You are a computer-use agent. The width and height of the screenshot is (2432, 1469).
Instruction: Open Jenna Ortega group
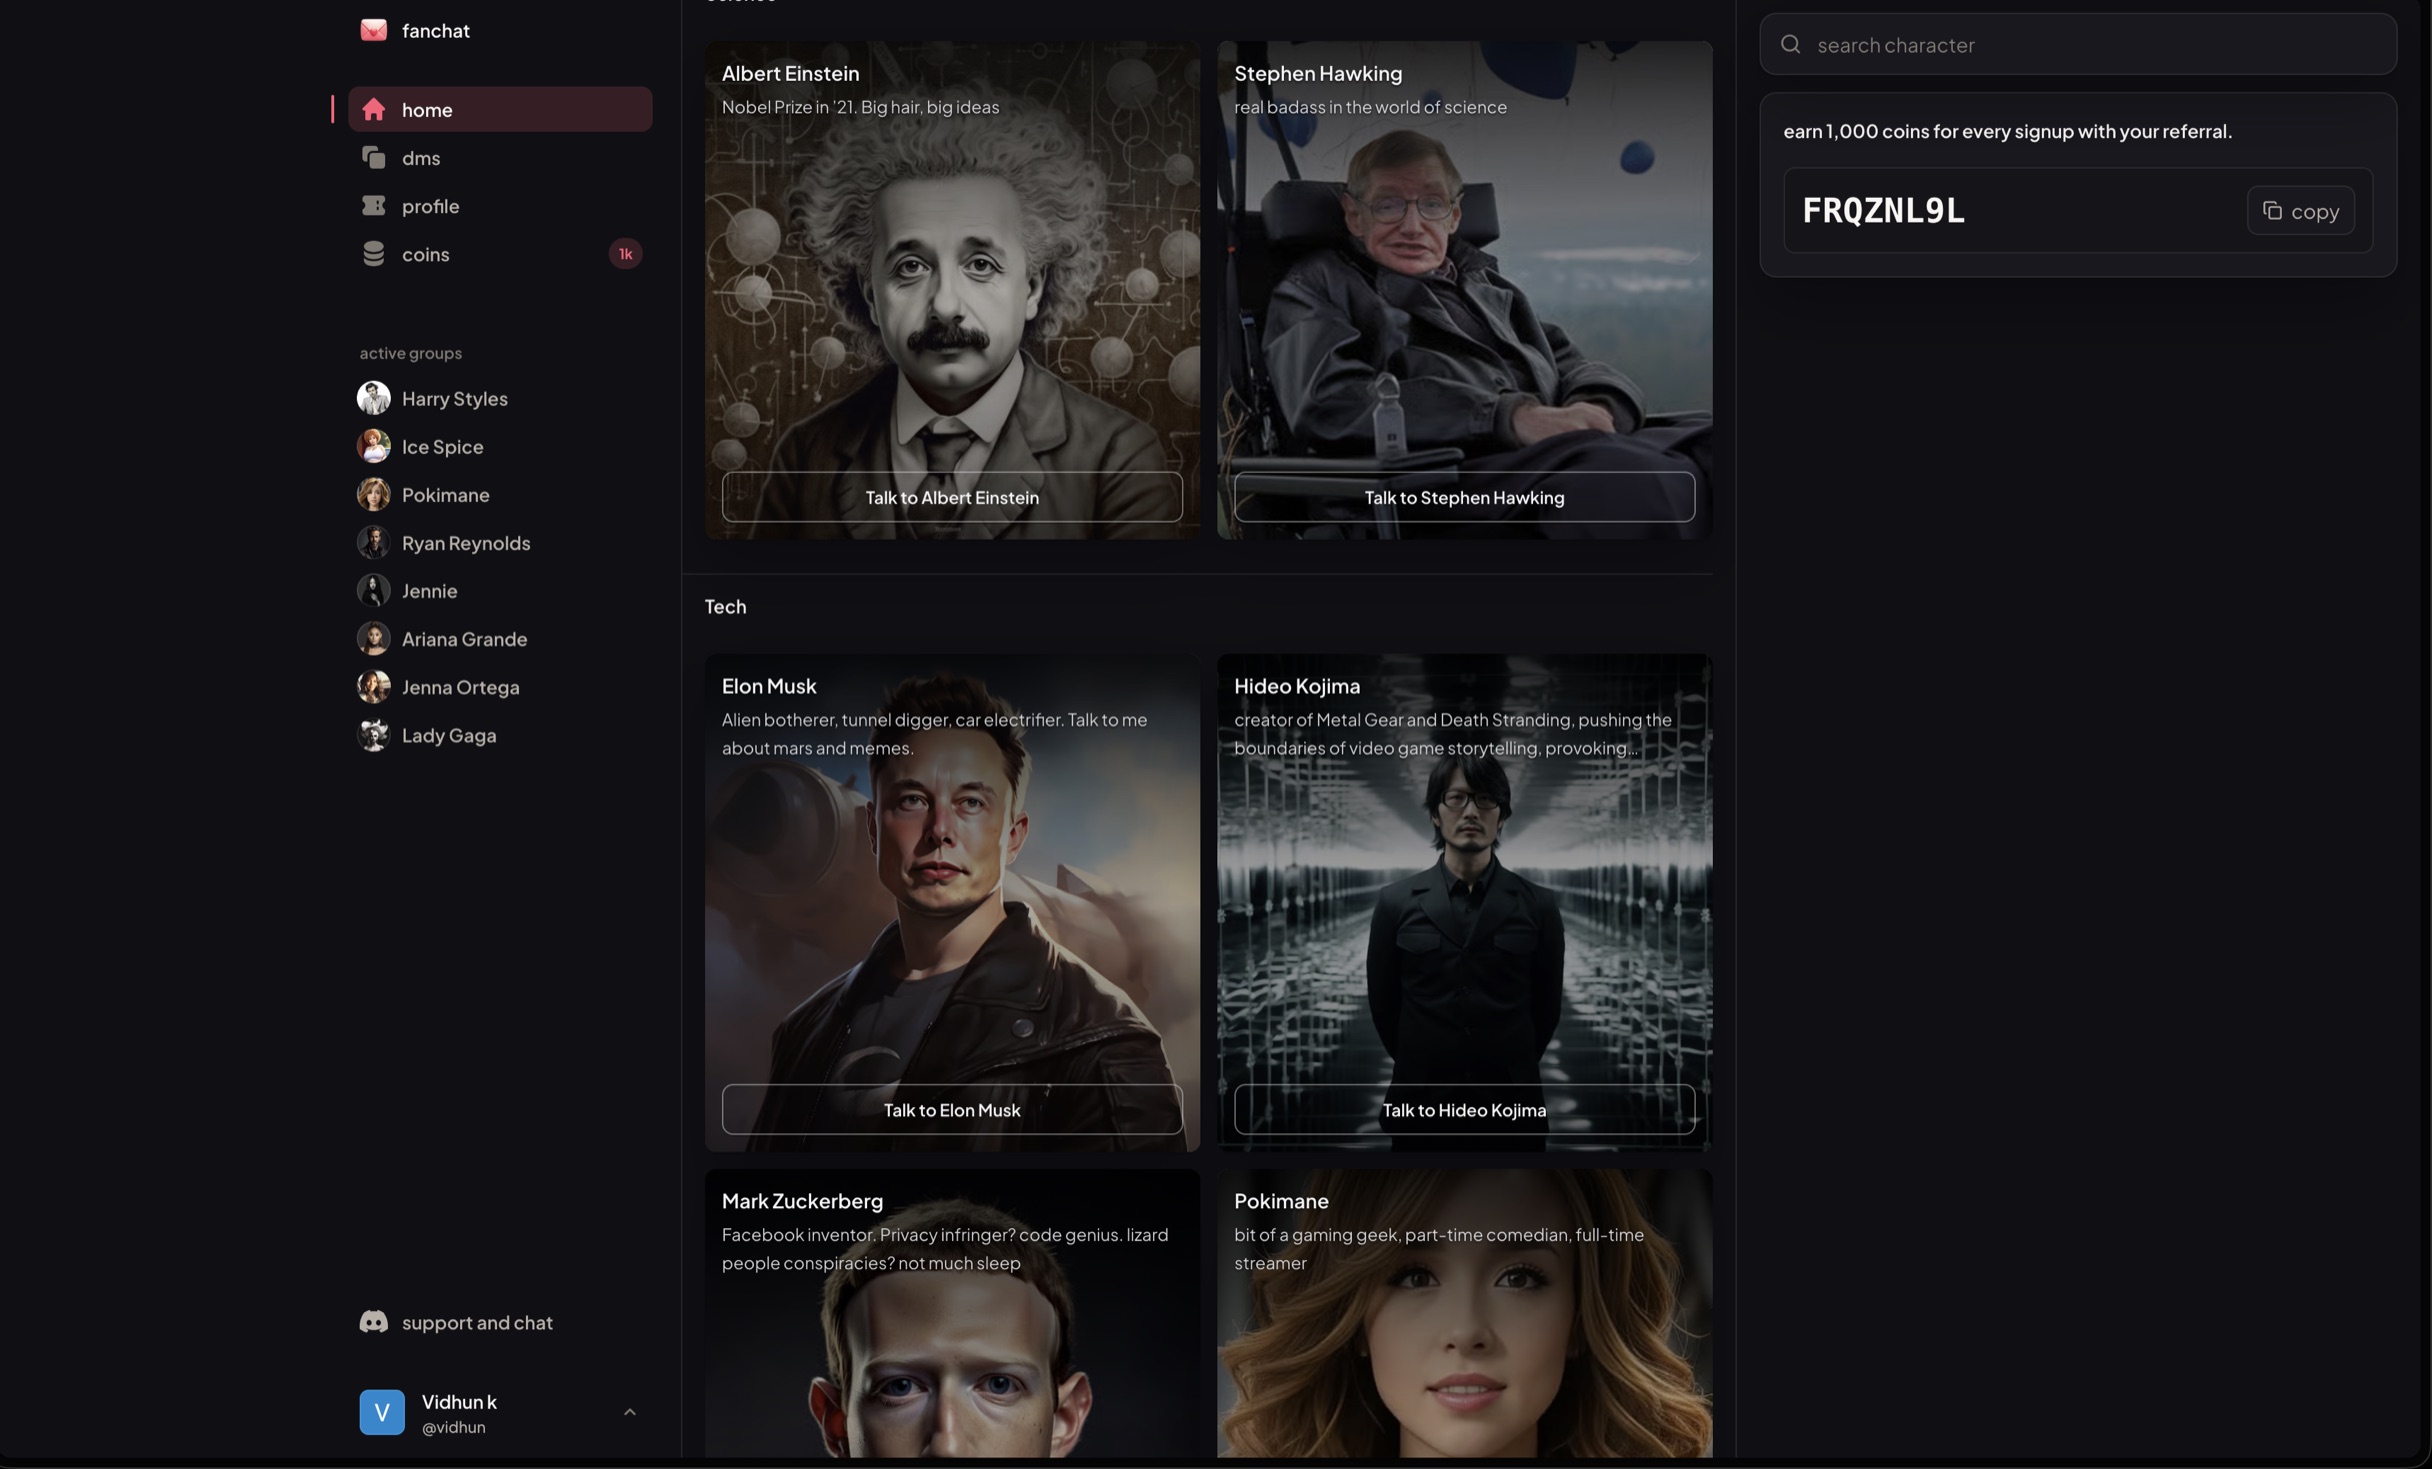[x=460, y=686]
